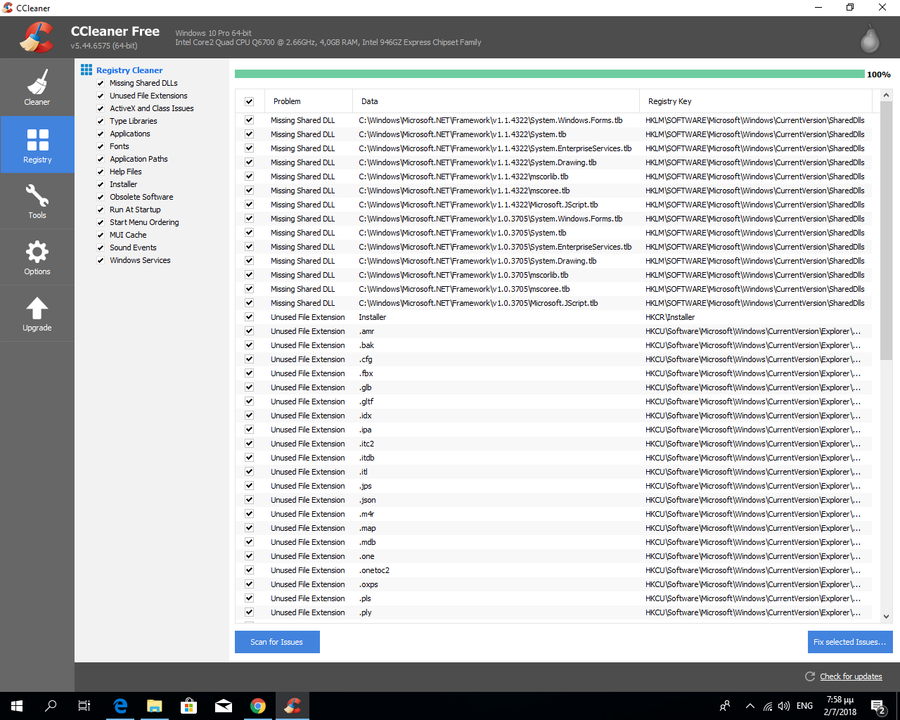Image resolution: width=900 pixels, height=720 pixels.
Task: Click the volume speaker tray icon
Action: coord(783,706)
